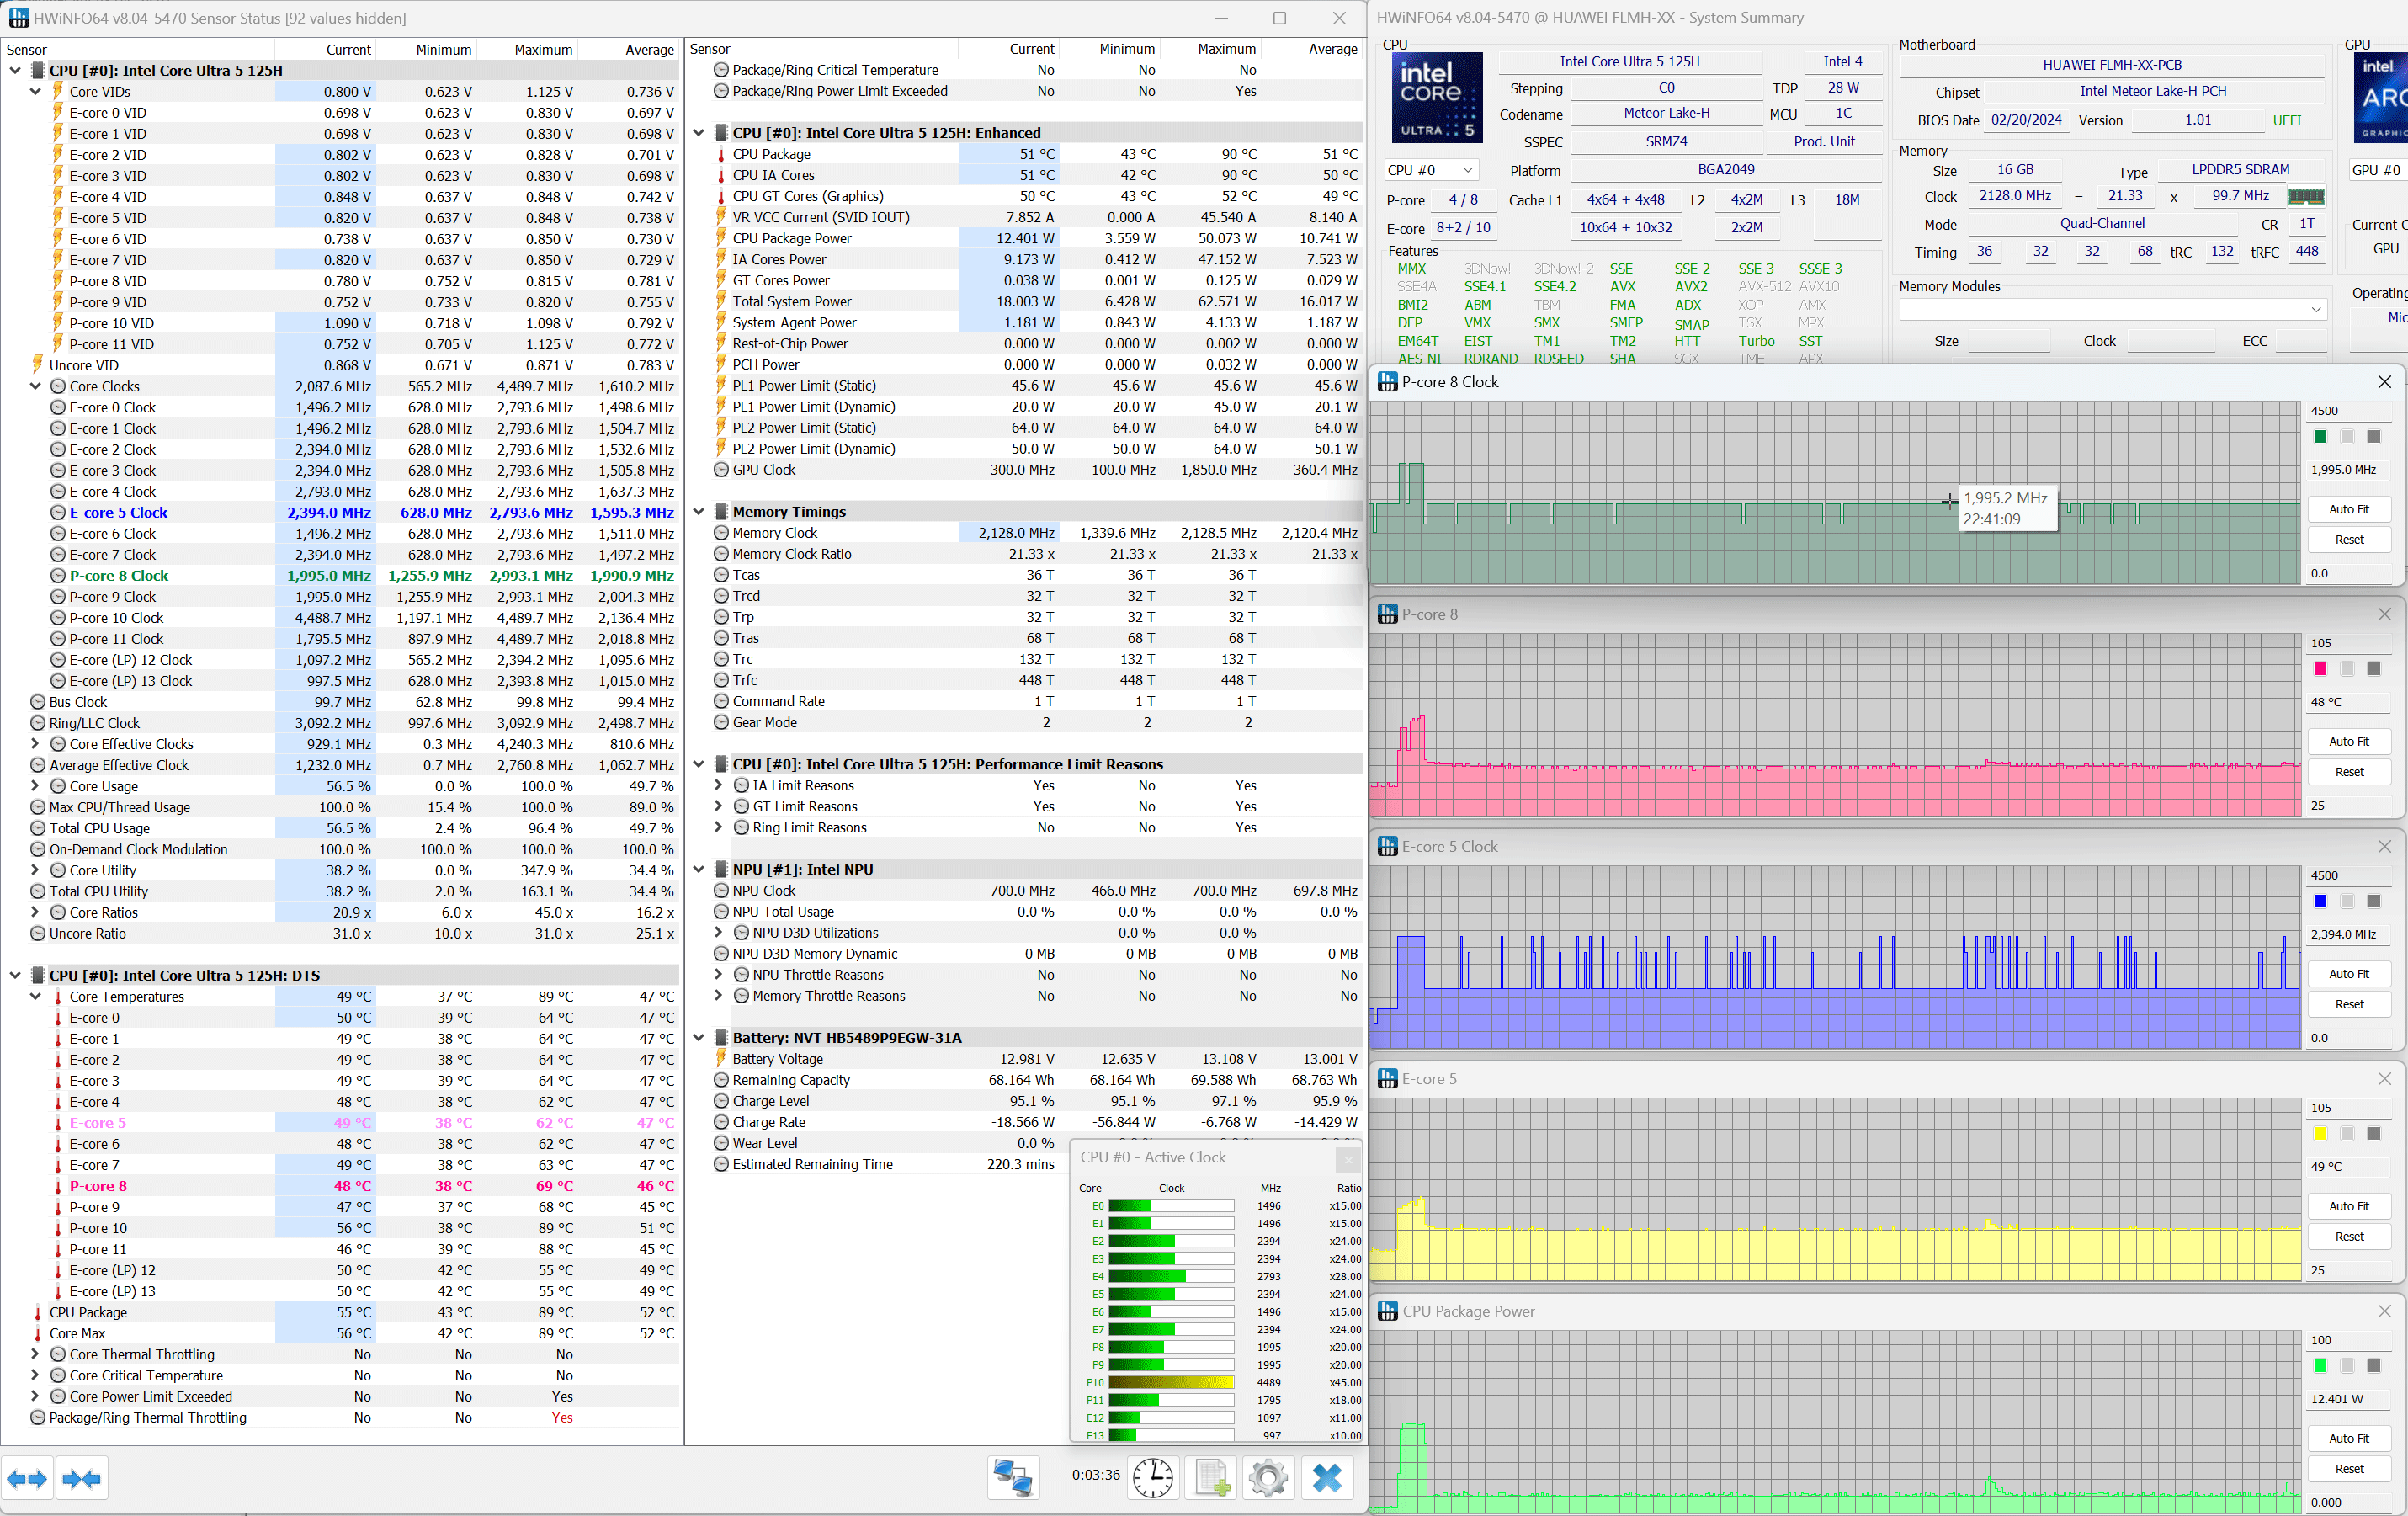
Task: Click the clock reset timer icon
Action: (1153, 1477)
